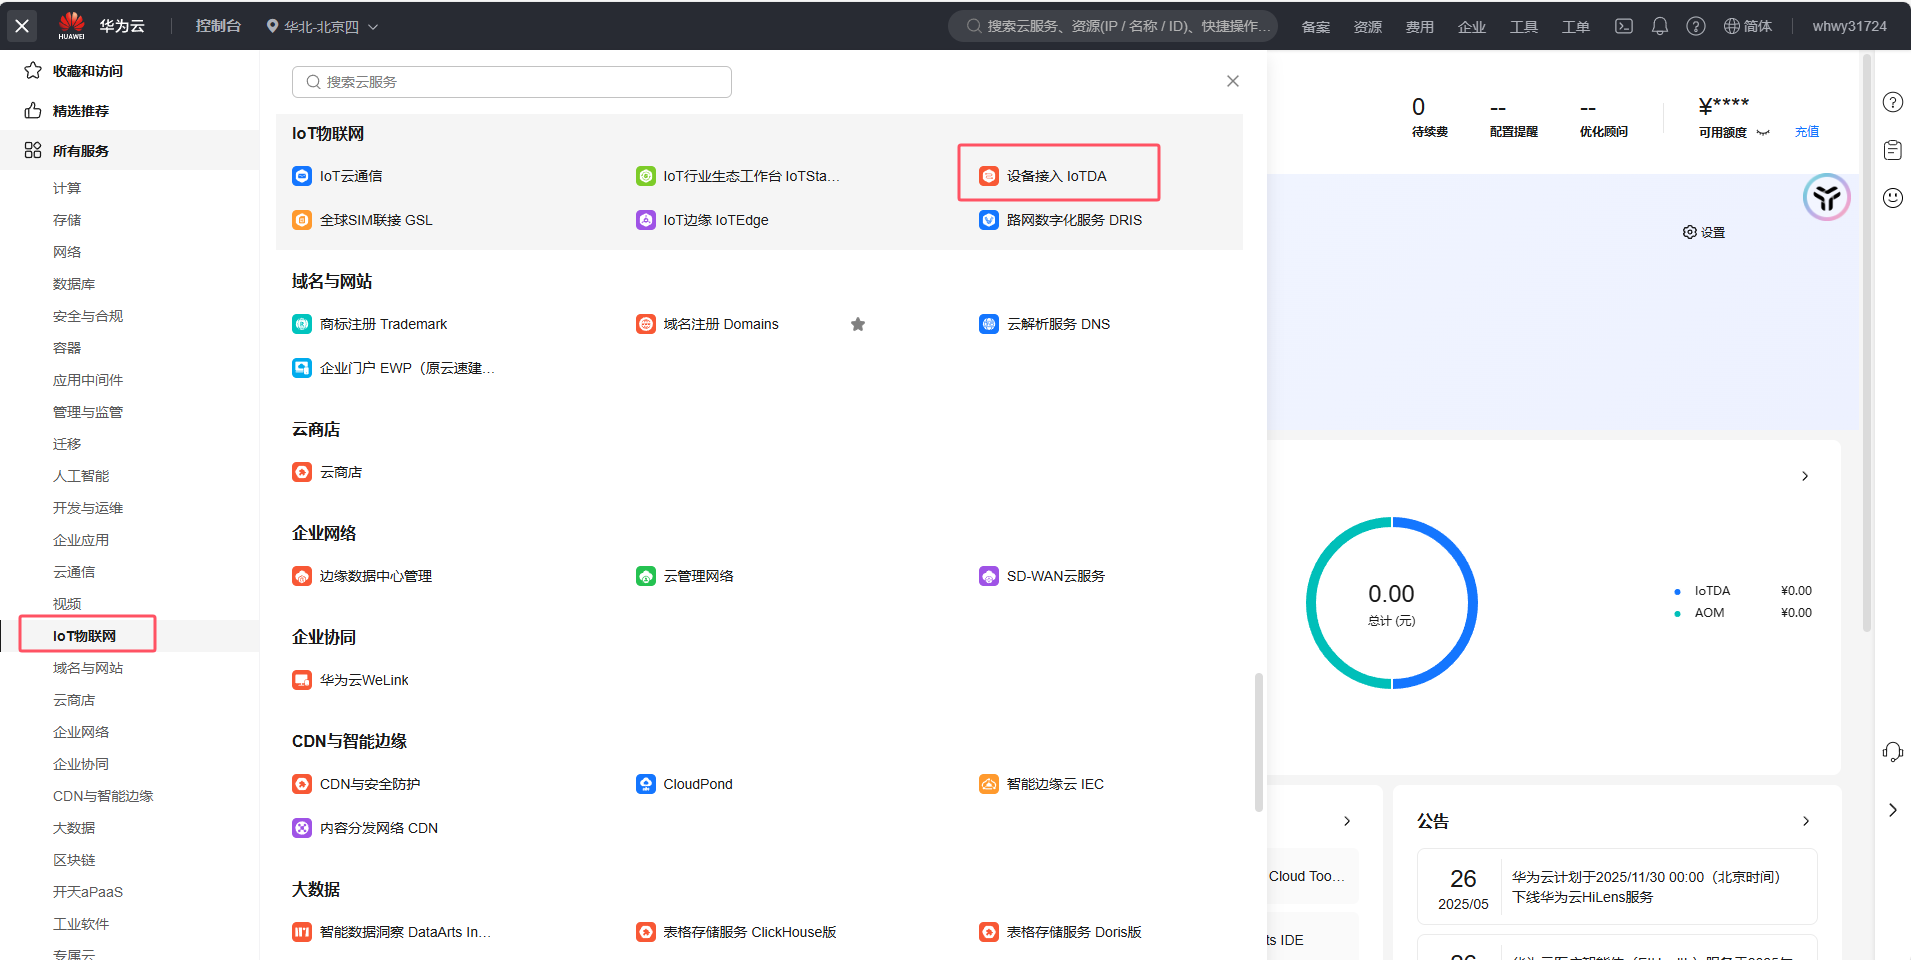This screenshot has height=960, width=1911.
Task: Open 云管理网络 service
Action: [685, 576]
